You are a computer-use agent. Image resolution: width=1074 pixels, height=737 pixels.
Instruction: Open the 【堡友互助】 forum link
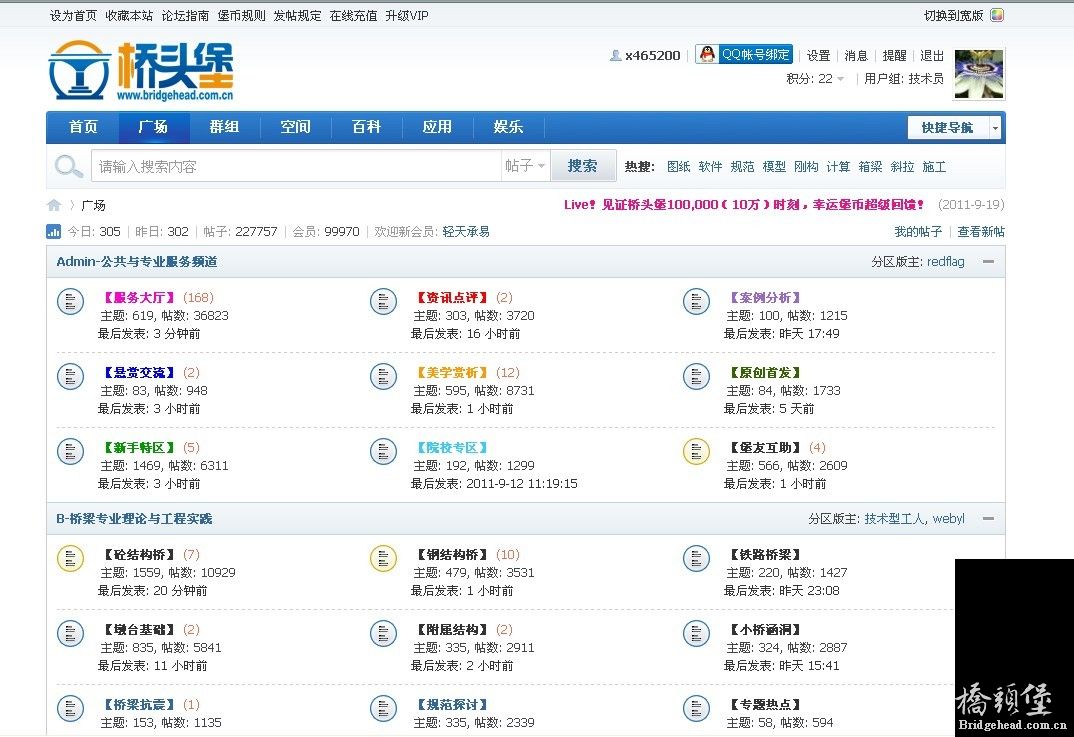coord(765,447)
